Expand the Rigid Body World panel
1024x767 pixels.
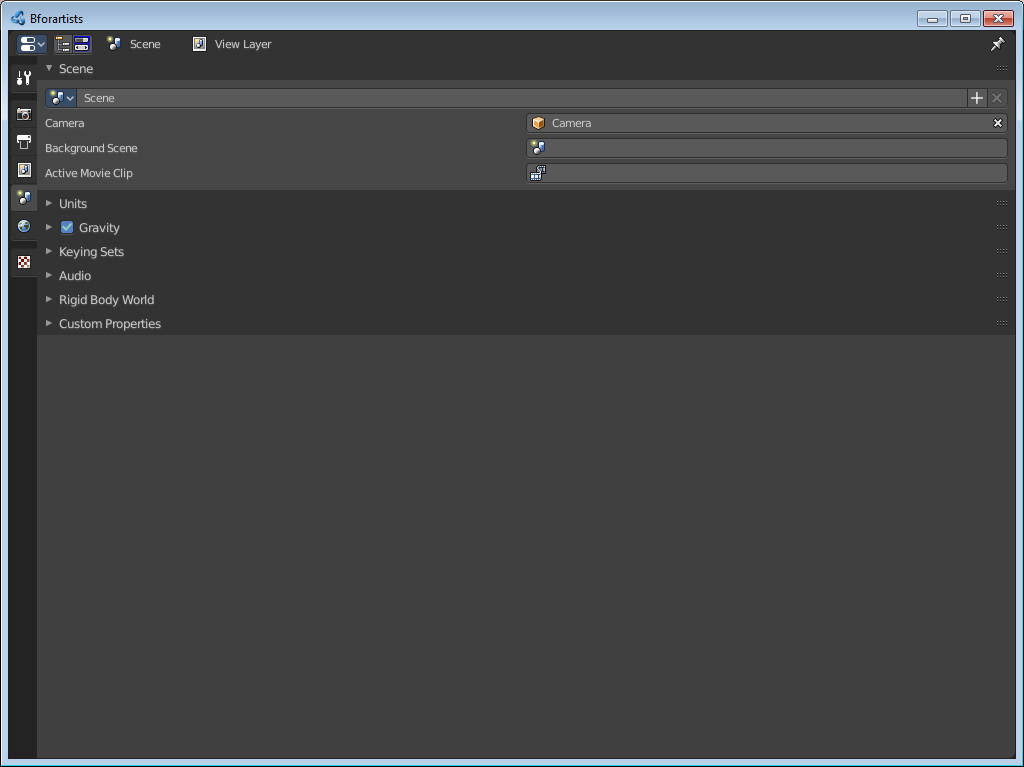49,299
